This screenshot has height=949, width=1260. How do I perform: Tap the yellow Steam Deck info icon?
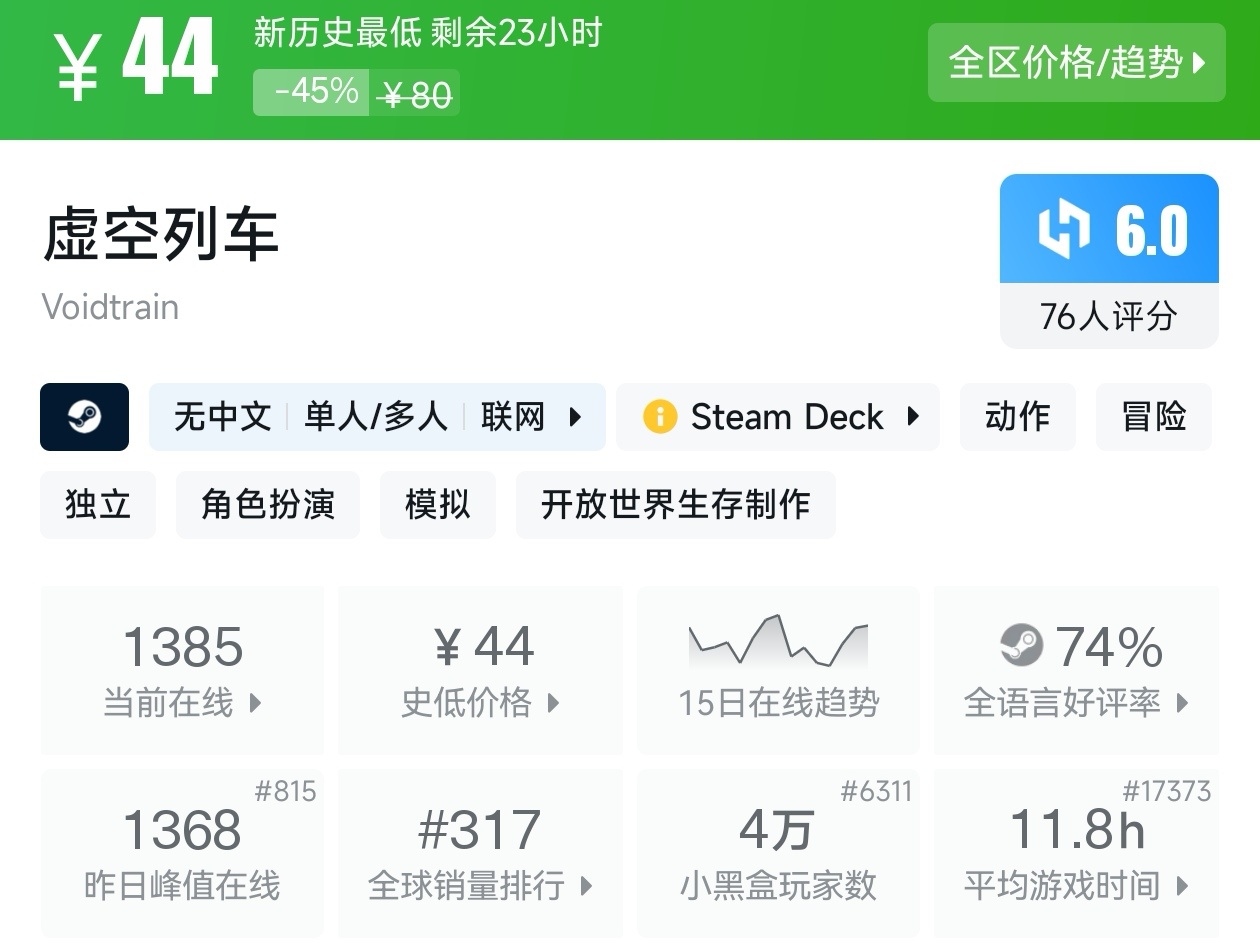click(x=660, y=416)
